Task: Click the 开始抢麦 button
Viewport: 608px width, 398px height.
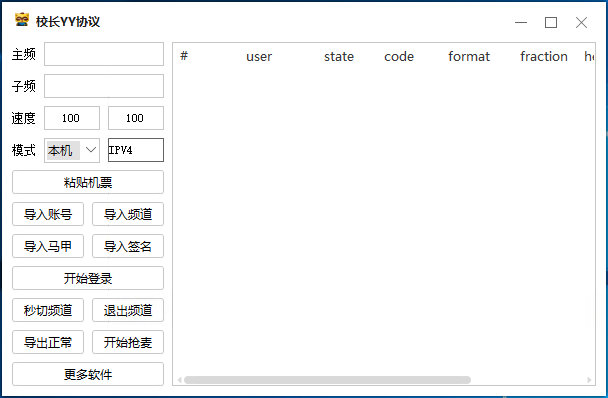Action: pos(128,342)
